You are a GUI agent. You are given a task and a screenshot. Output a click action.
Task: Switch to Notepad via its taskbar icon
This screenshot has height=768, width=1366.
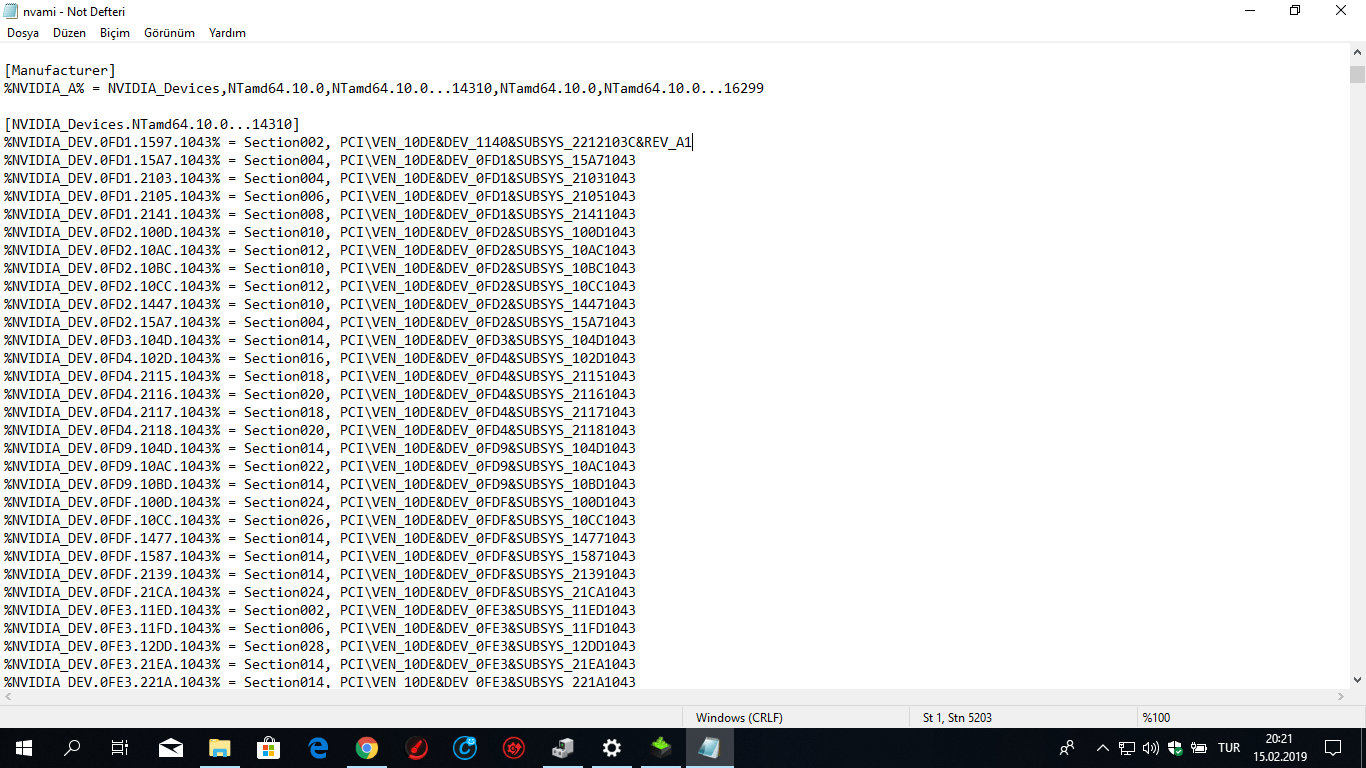(x=710, y=747)
